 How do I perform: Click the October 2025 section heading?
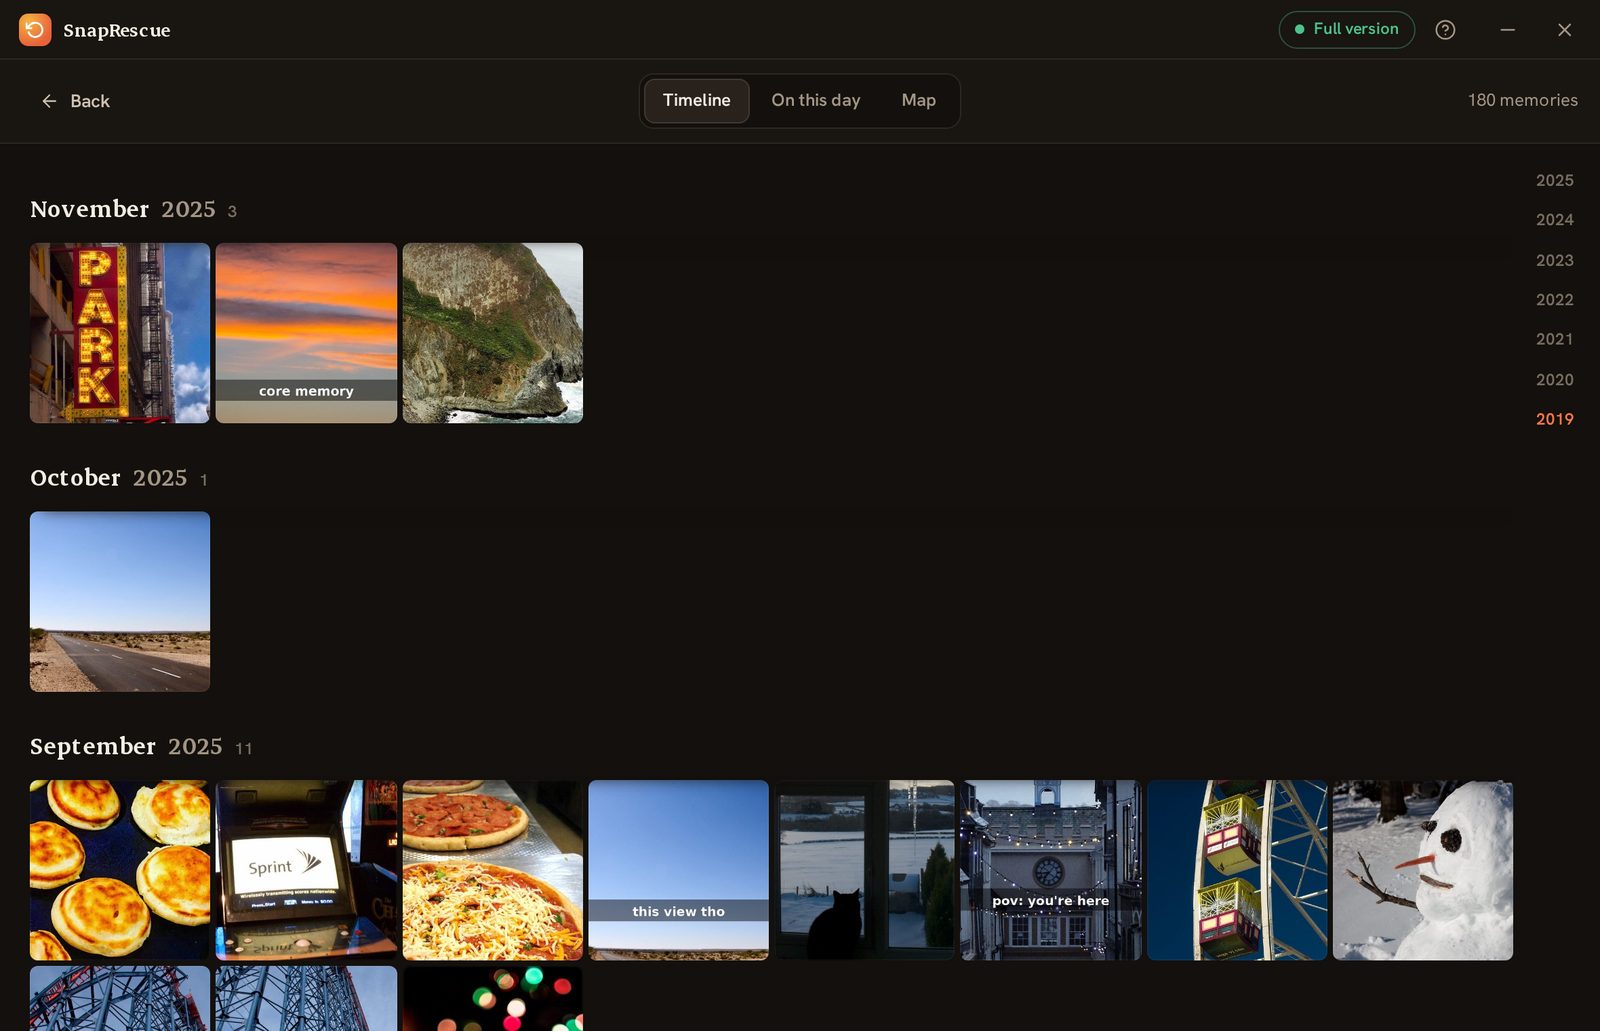(109, 478)
